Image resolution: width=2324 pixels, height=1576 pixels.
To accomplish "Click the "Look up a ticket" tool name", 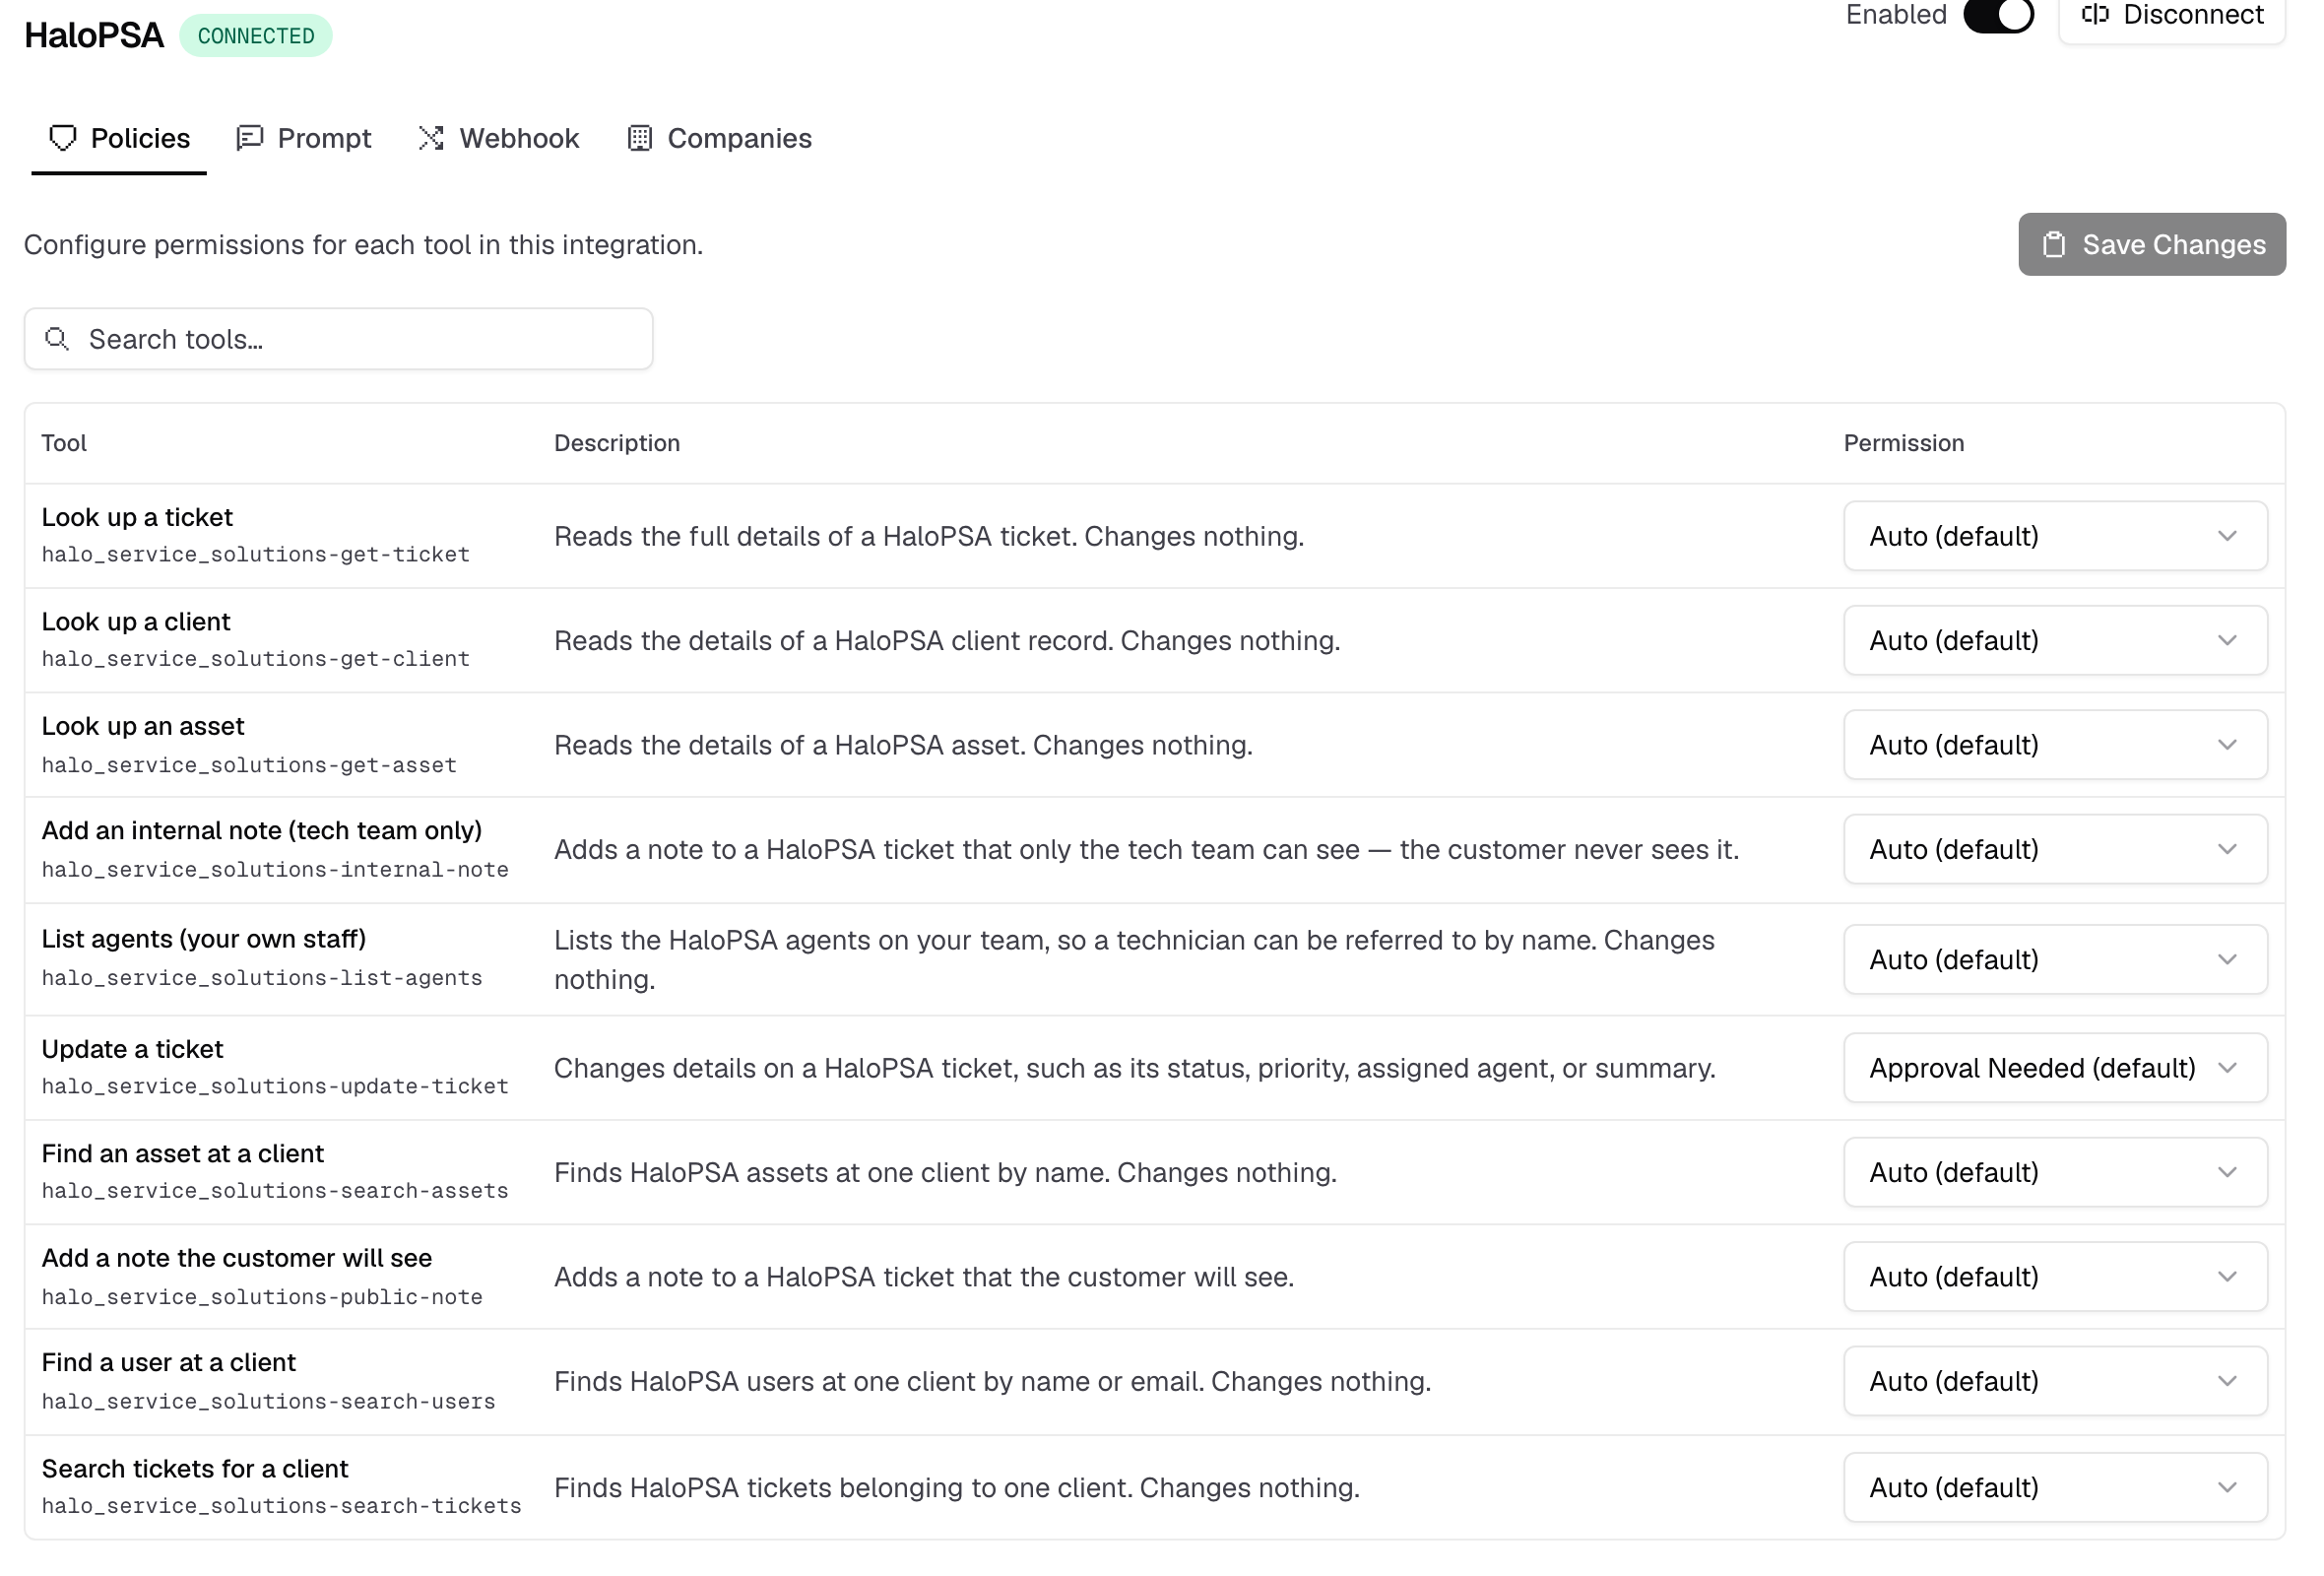I will coord(137,517).
